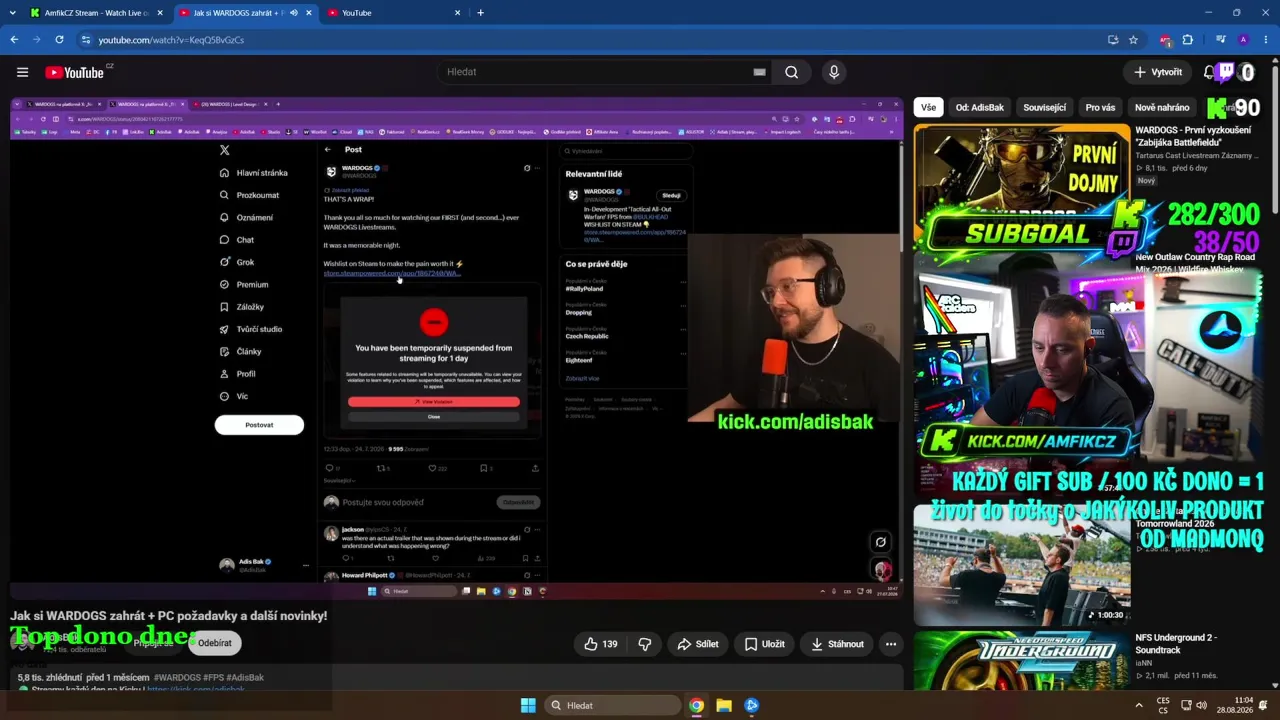Open the Windows Start menu
The image size is (1280, 720).
click(528, 705)
